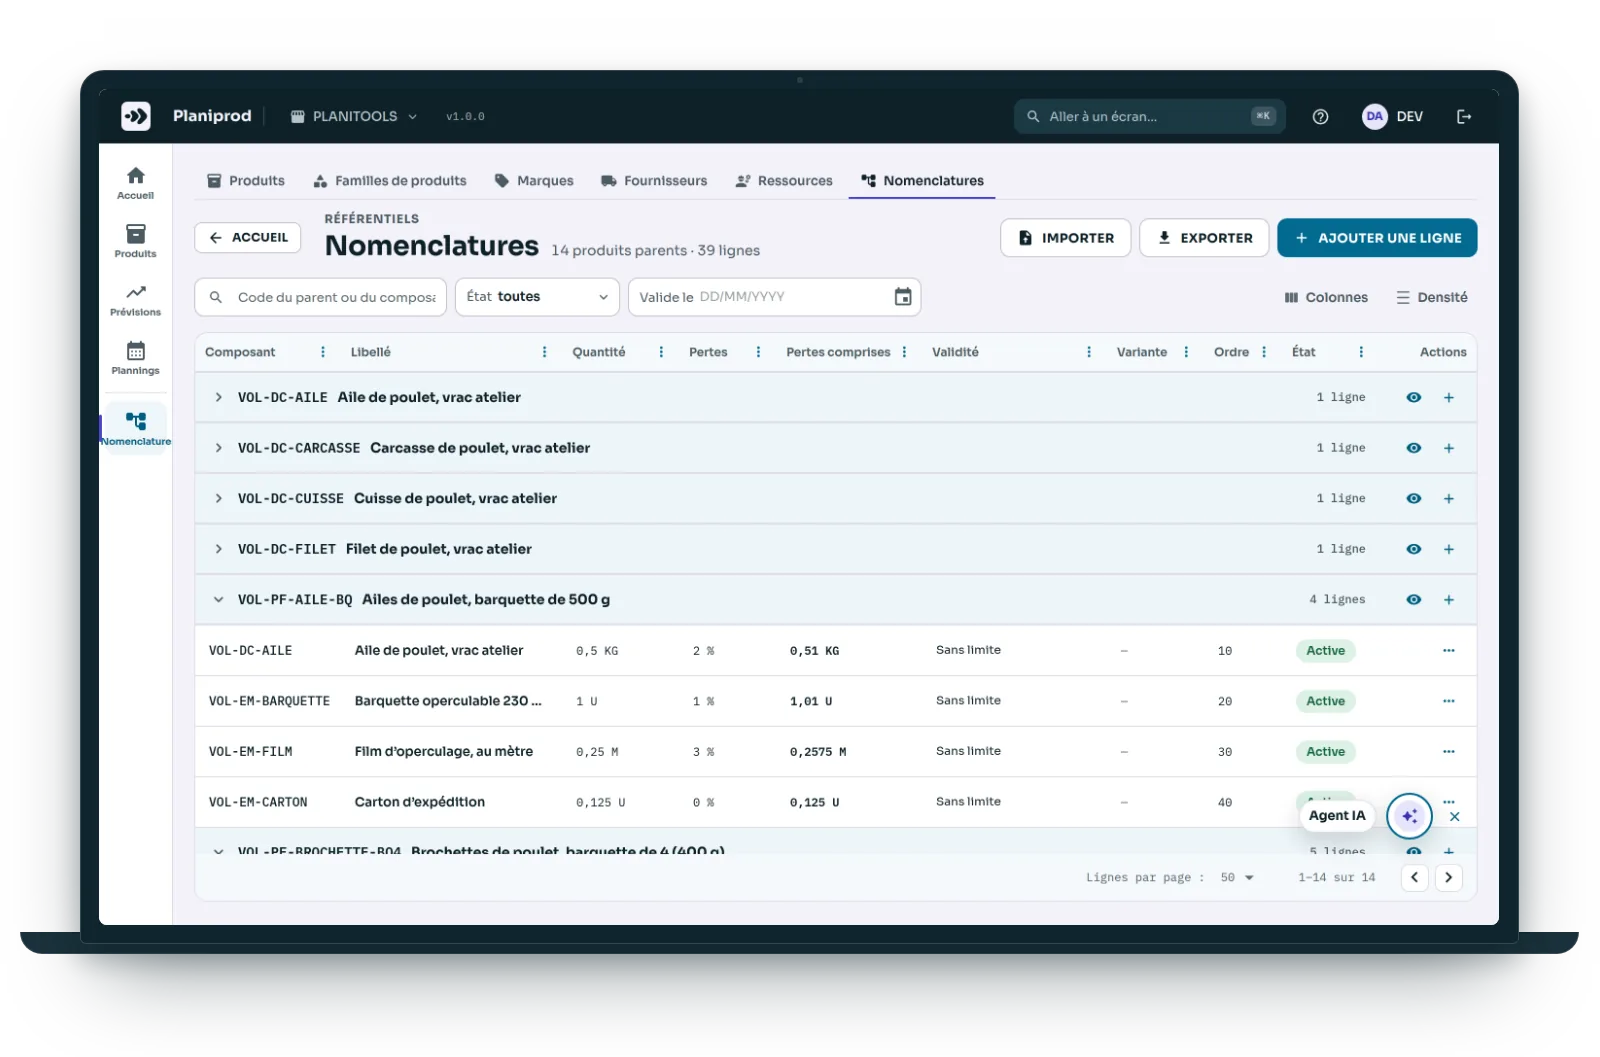Collapse the VOL-PF-AILE-BQ group row
Viewport: 1600px width, 1057px height.
point(218,600)
